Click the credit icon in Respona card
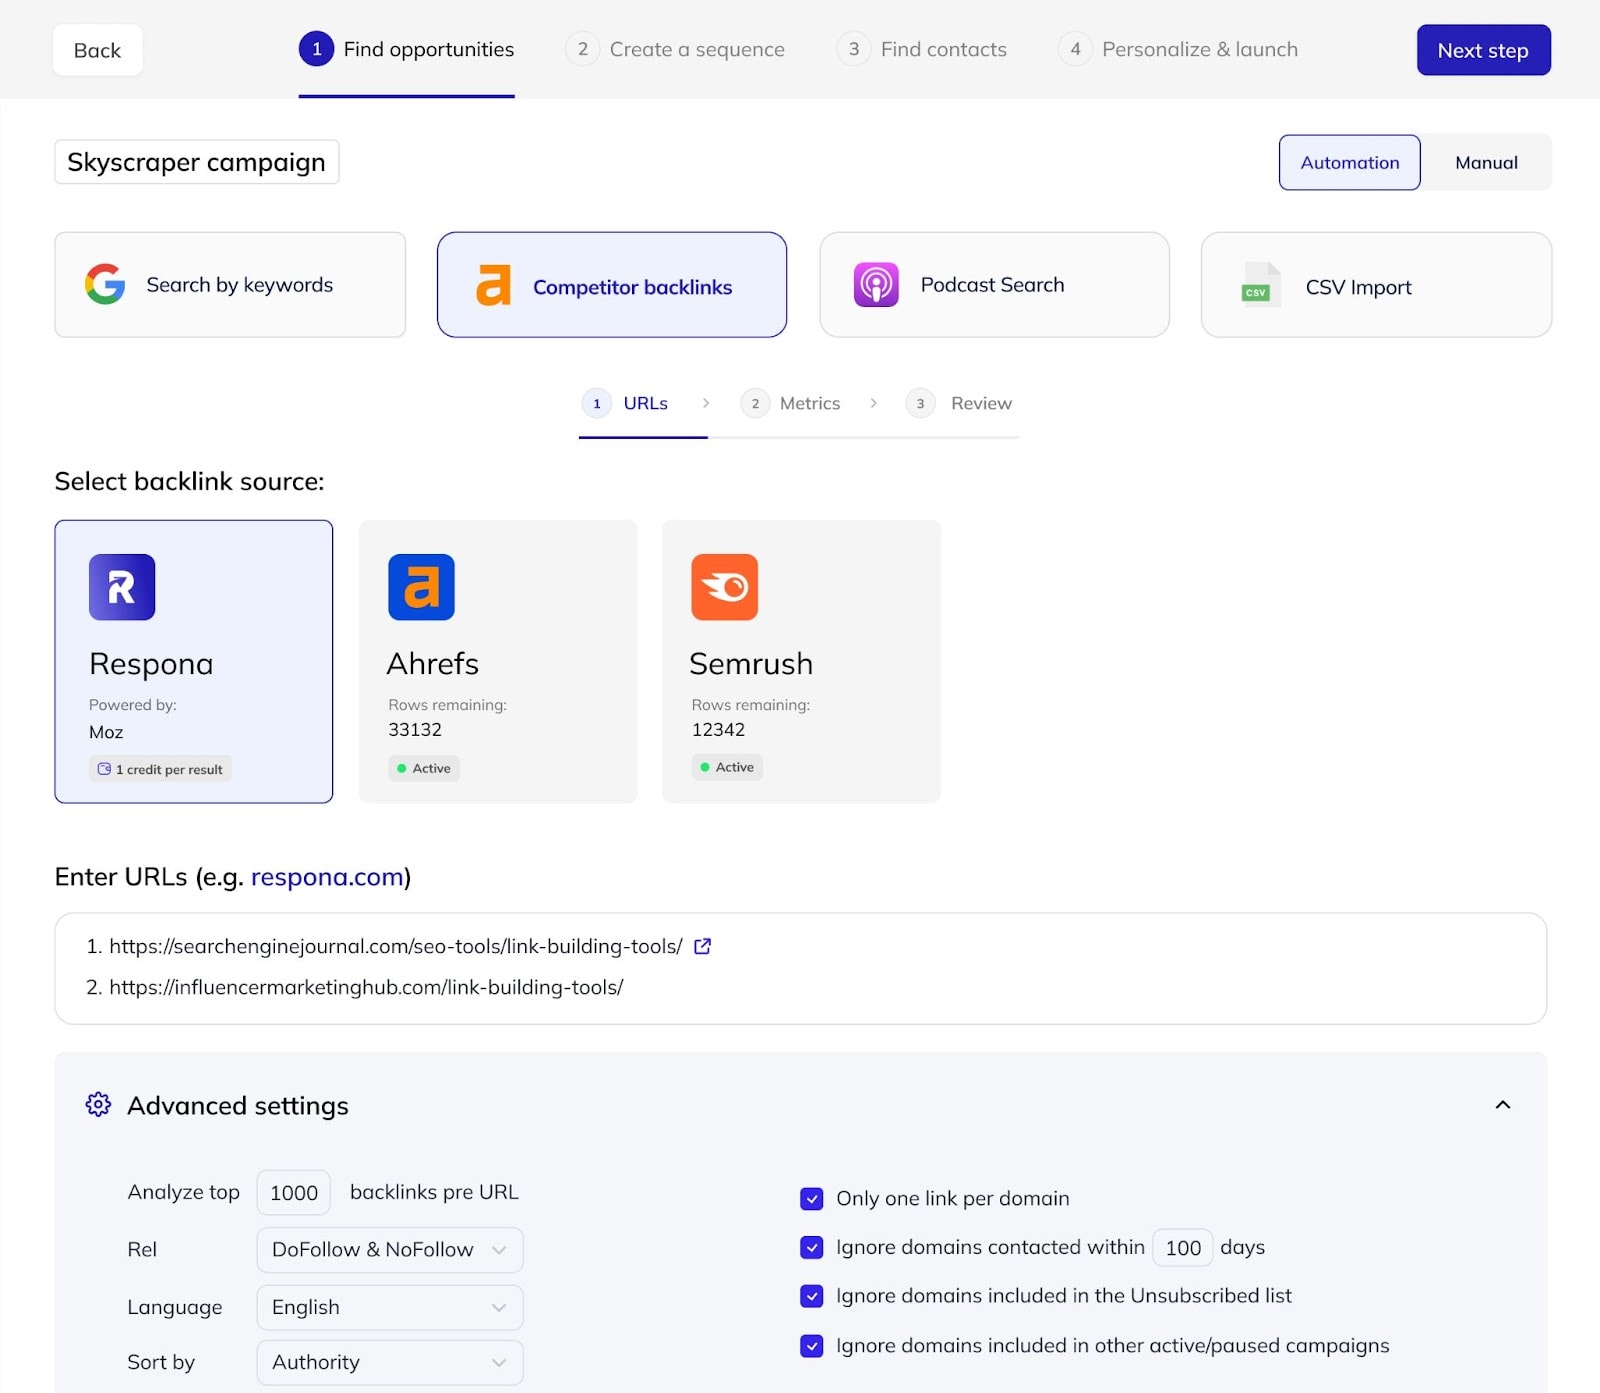 [104, 769]
